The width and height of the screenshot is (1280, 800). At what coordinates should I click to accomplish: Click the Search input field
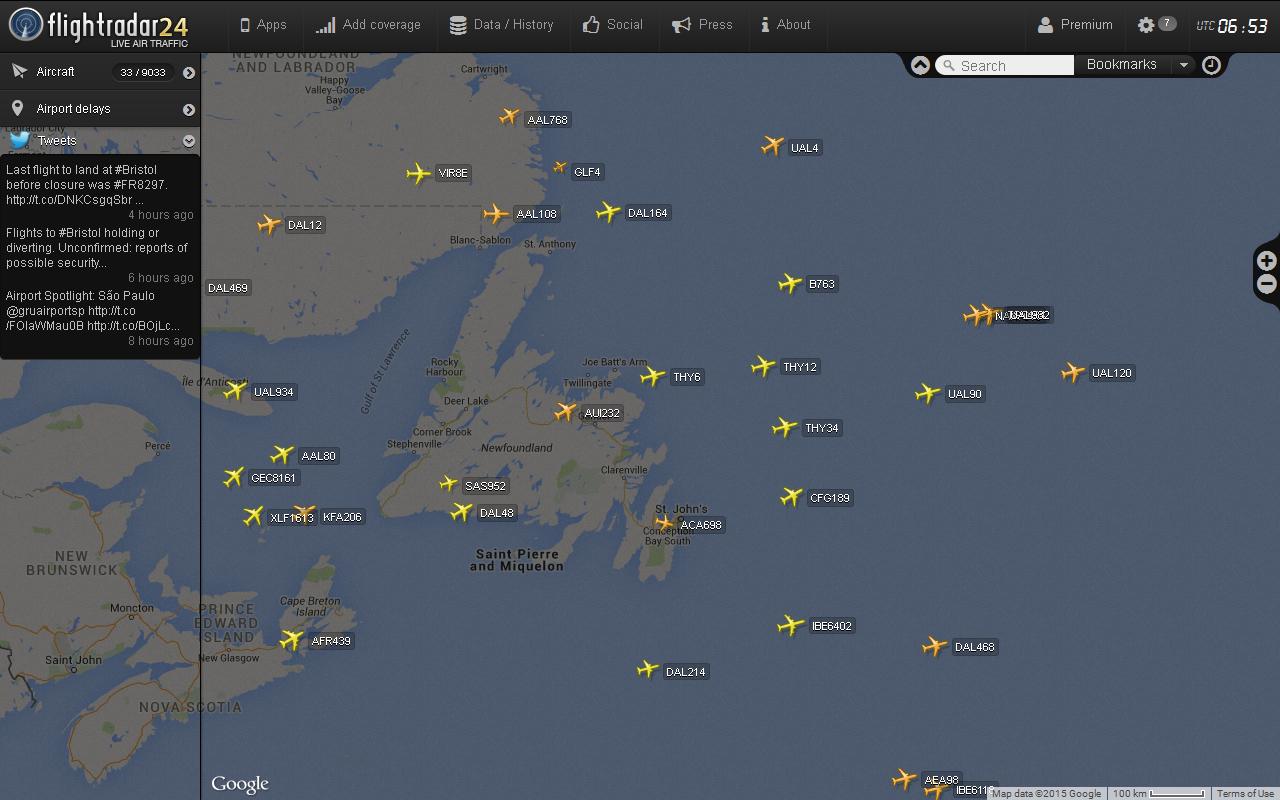click(x=1005, y=65)
